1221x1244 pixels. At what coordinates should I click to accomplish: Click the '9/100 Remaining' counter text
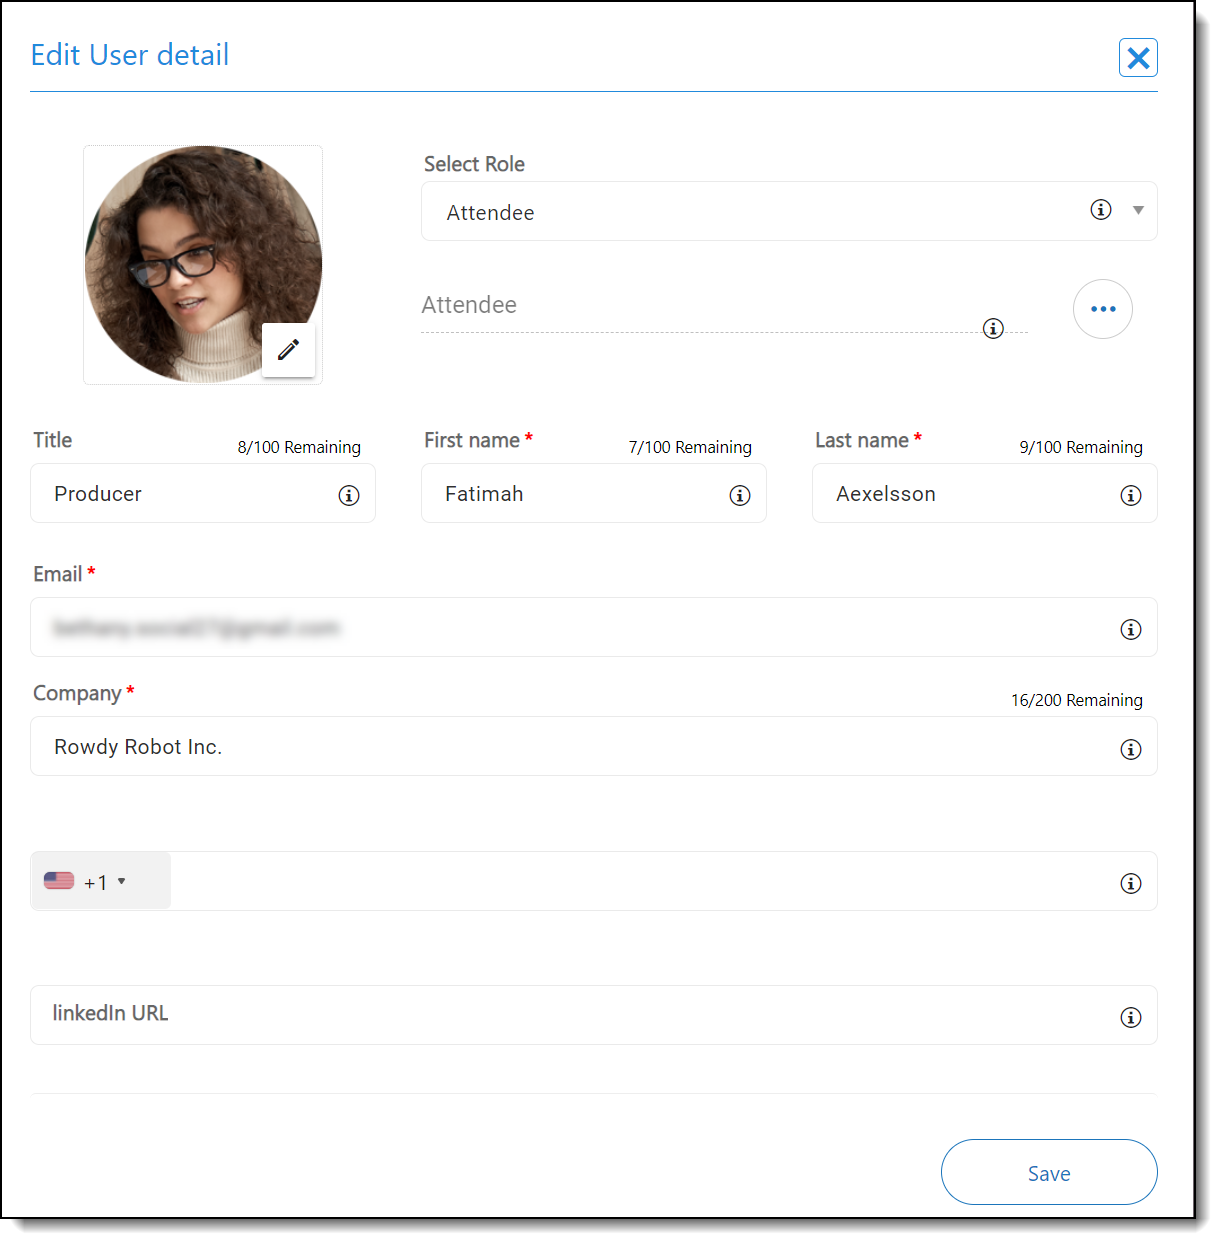[1081, 447]
